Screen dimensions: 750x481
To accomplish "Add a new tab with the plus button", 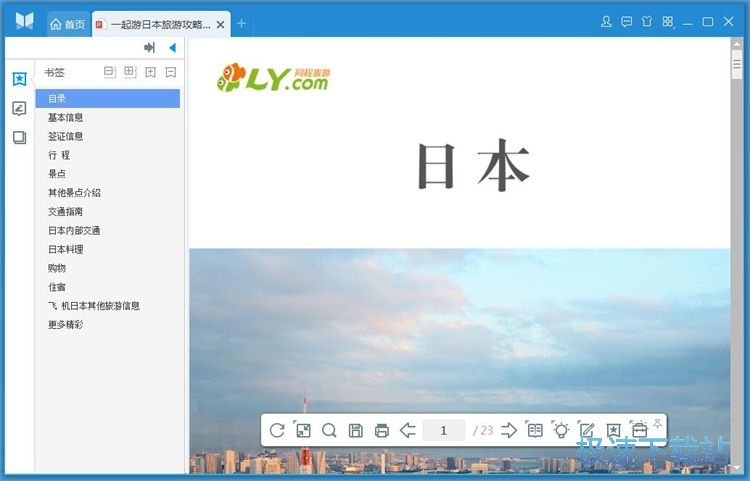I will click(241, 23).
